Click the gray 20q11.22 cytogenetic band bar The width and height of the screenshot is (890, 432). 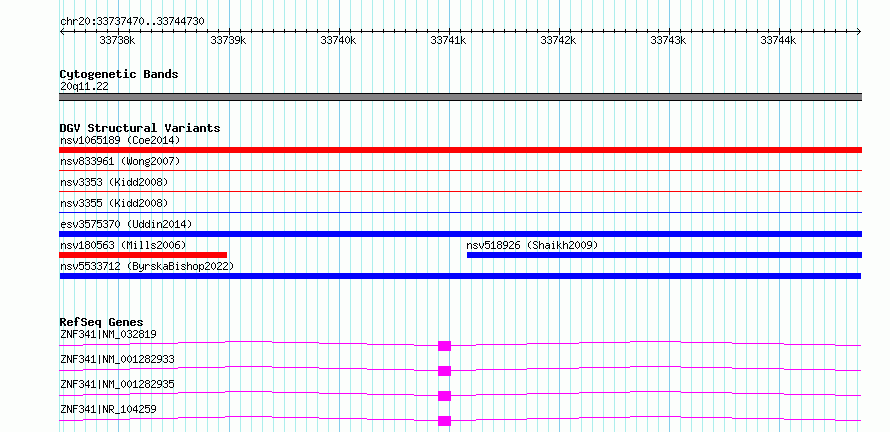[460, 97]
